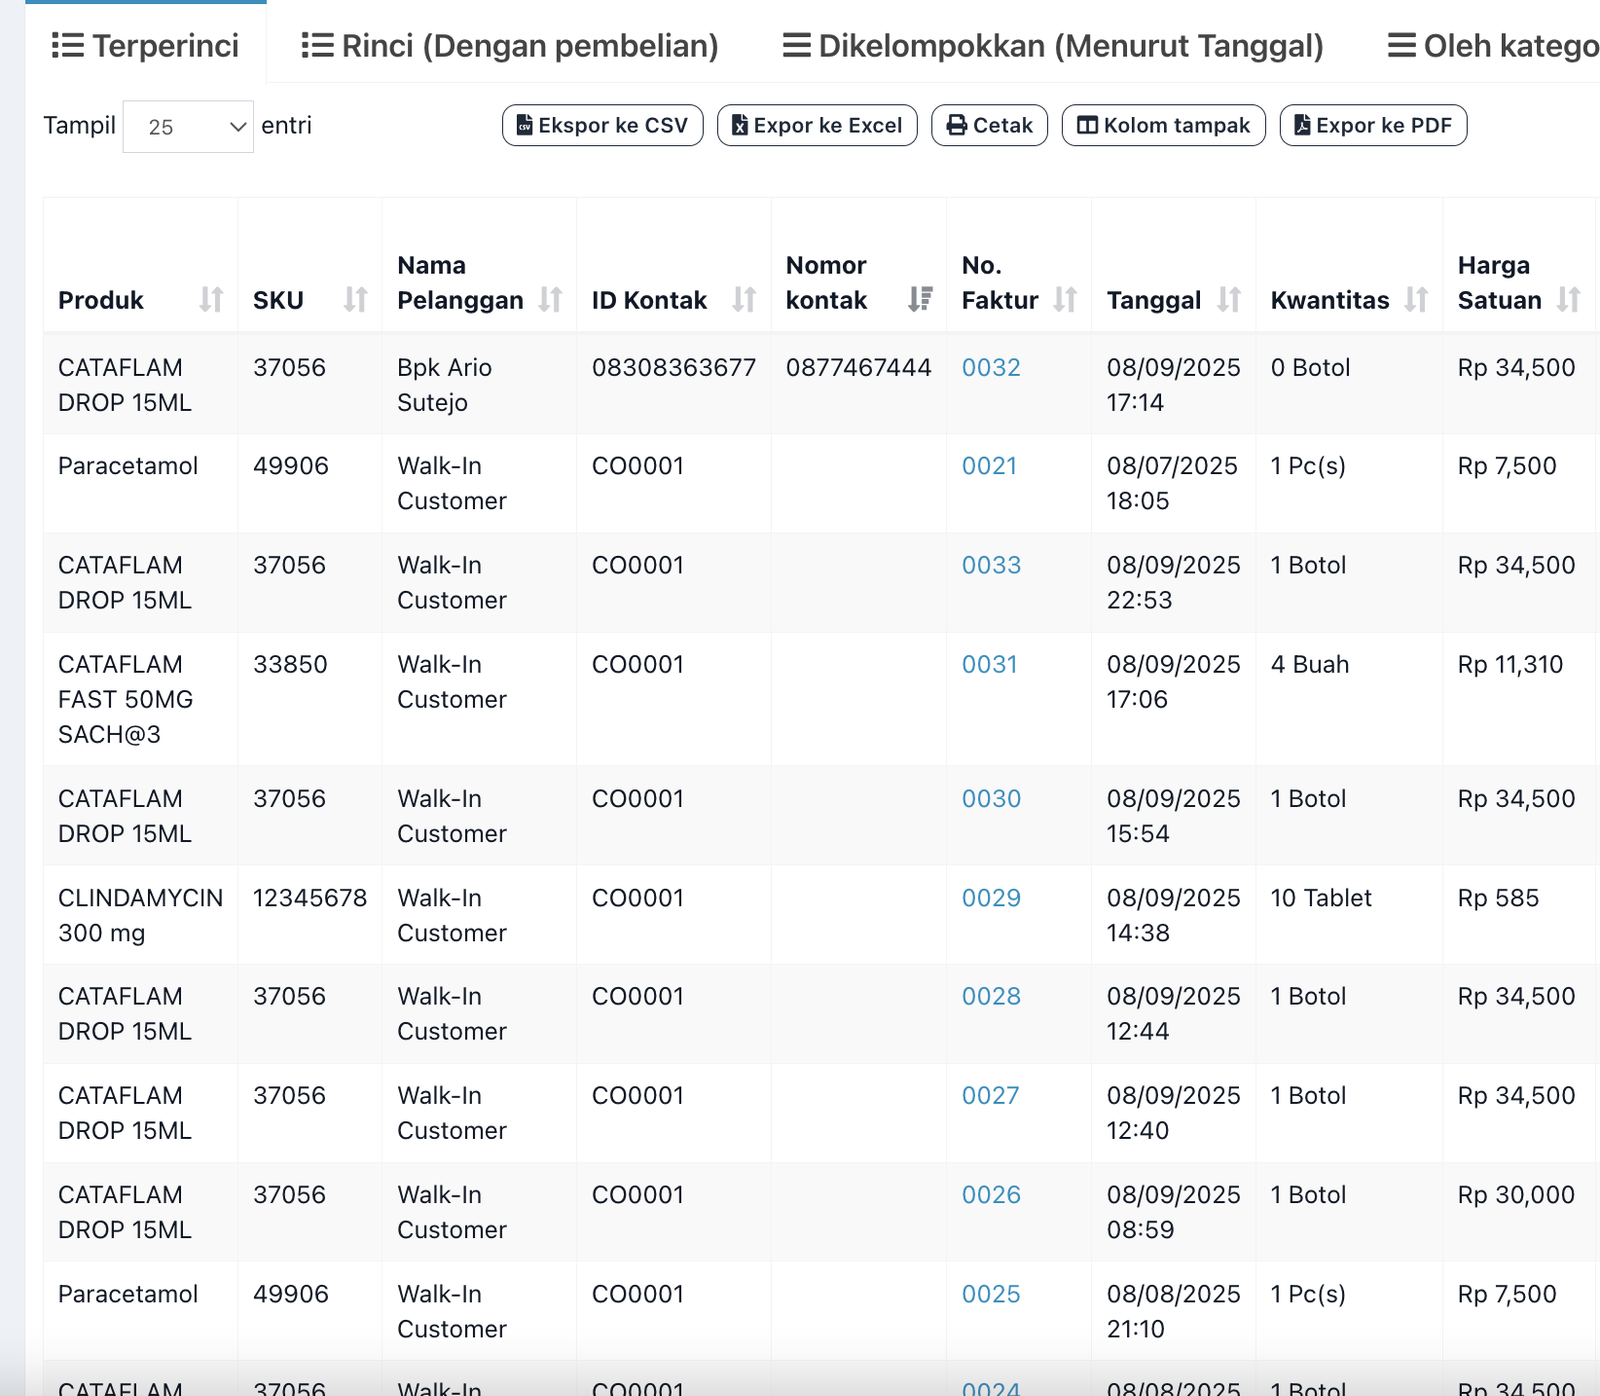Select Dikelompokkan (Menurut Tanggal) tab
The height and width of the screenshot is (1396, 1600).
coord(1053,46)
